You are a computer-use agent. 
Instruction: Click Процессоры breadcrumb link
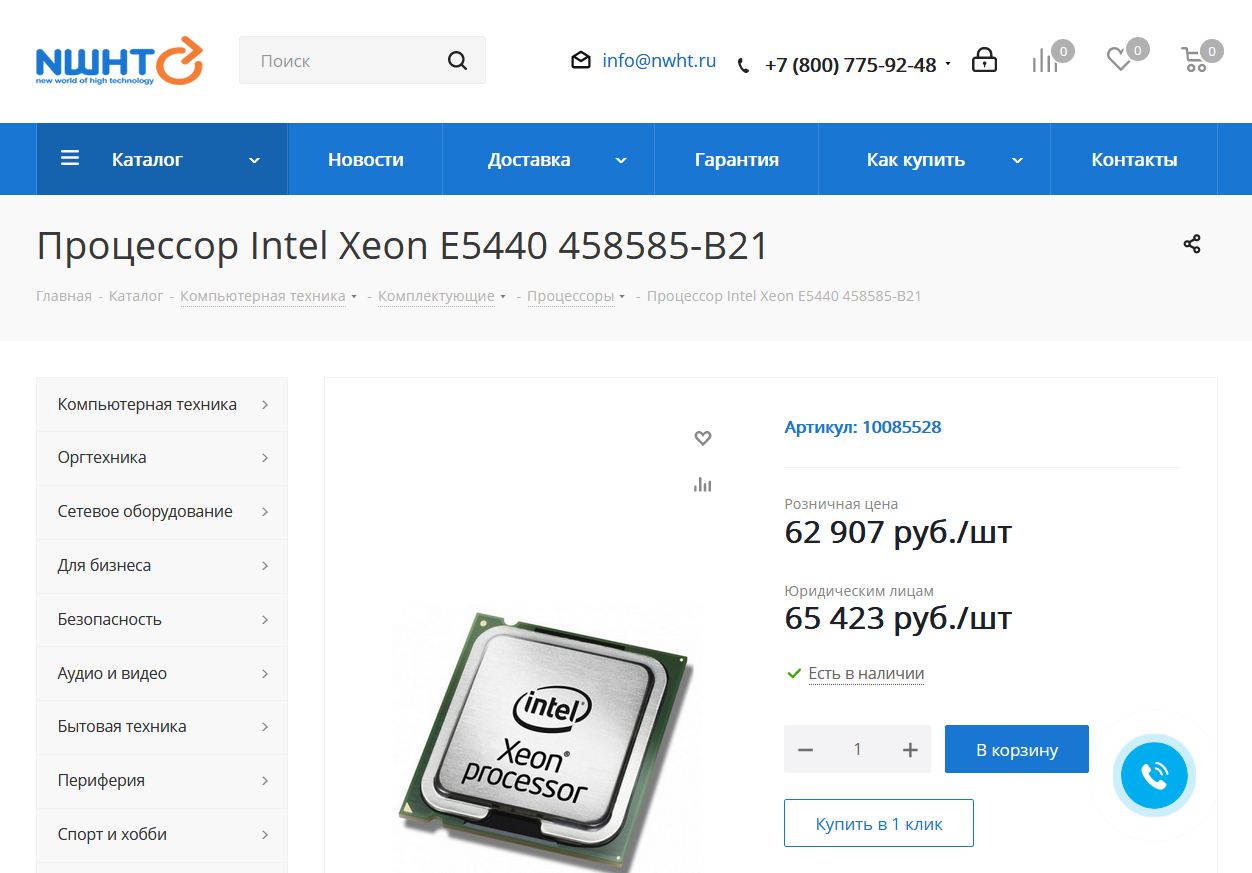point(570,296)
